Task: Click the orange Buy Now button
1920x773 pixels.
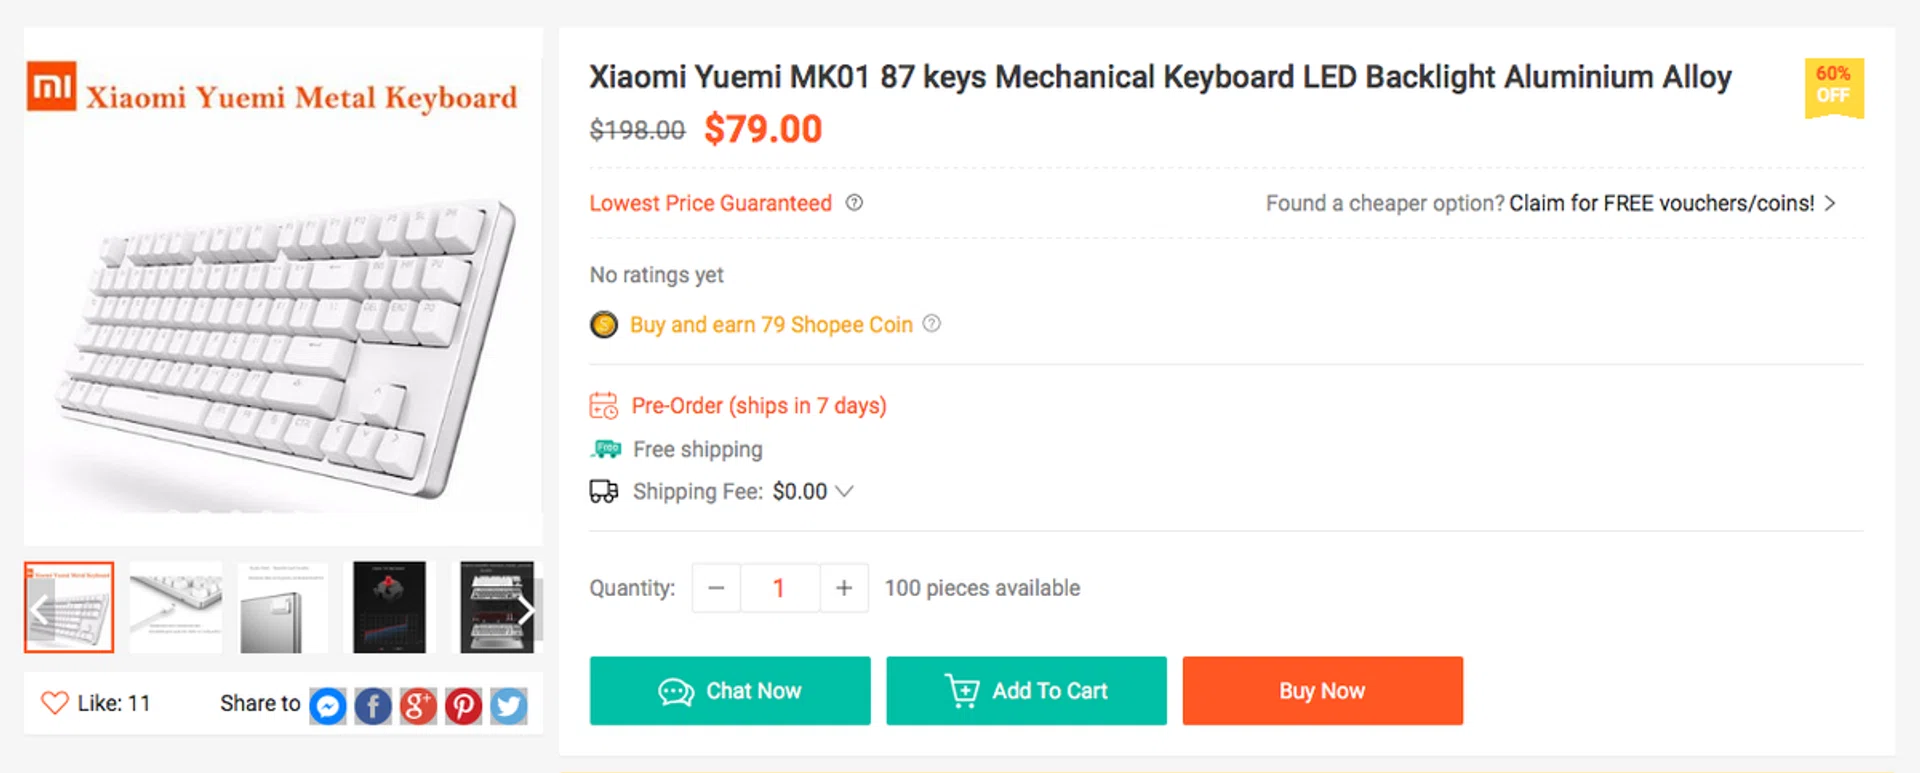Action: tap(1322, 691)
